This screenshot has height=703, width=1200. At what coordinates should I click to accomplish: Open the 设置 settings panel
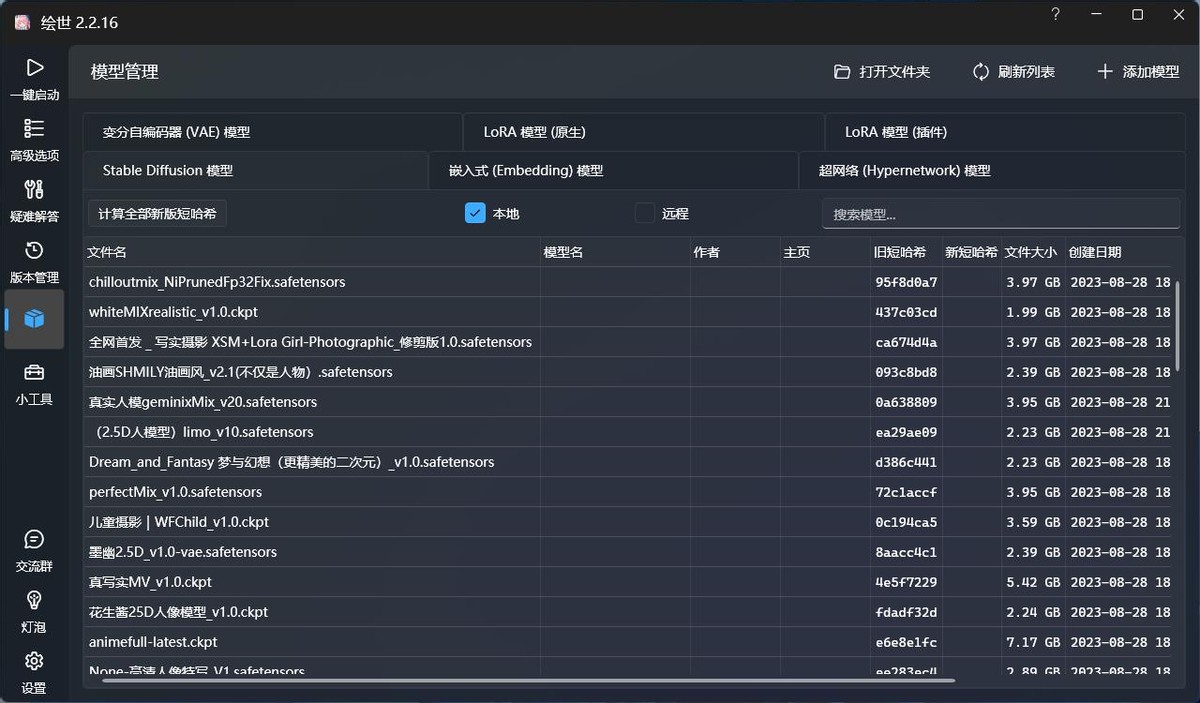click(34, 672)
